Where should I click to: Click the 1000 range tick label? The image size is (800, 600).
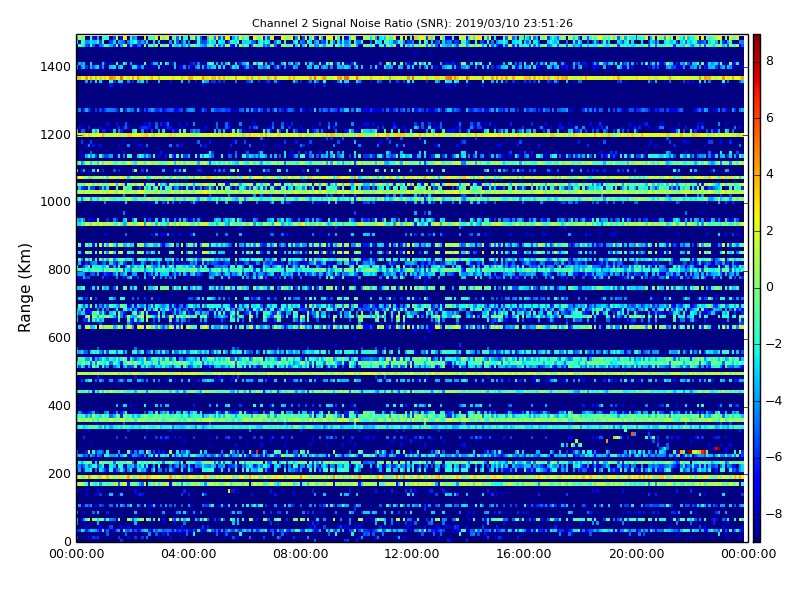point(56,202)
